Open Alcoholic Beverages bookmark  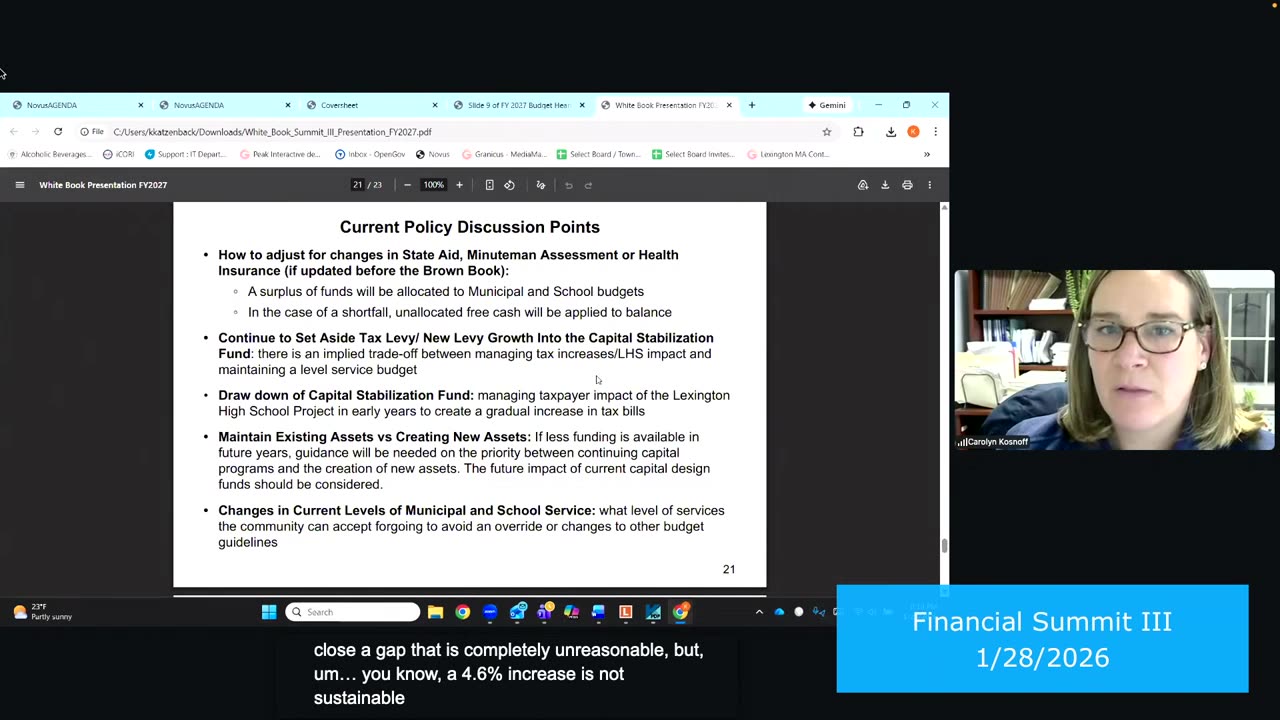click(48, 154)
